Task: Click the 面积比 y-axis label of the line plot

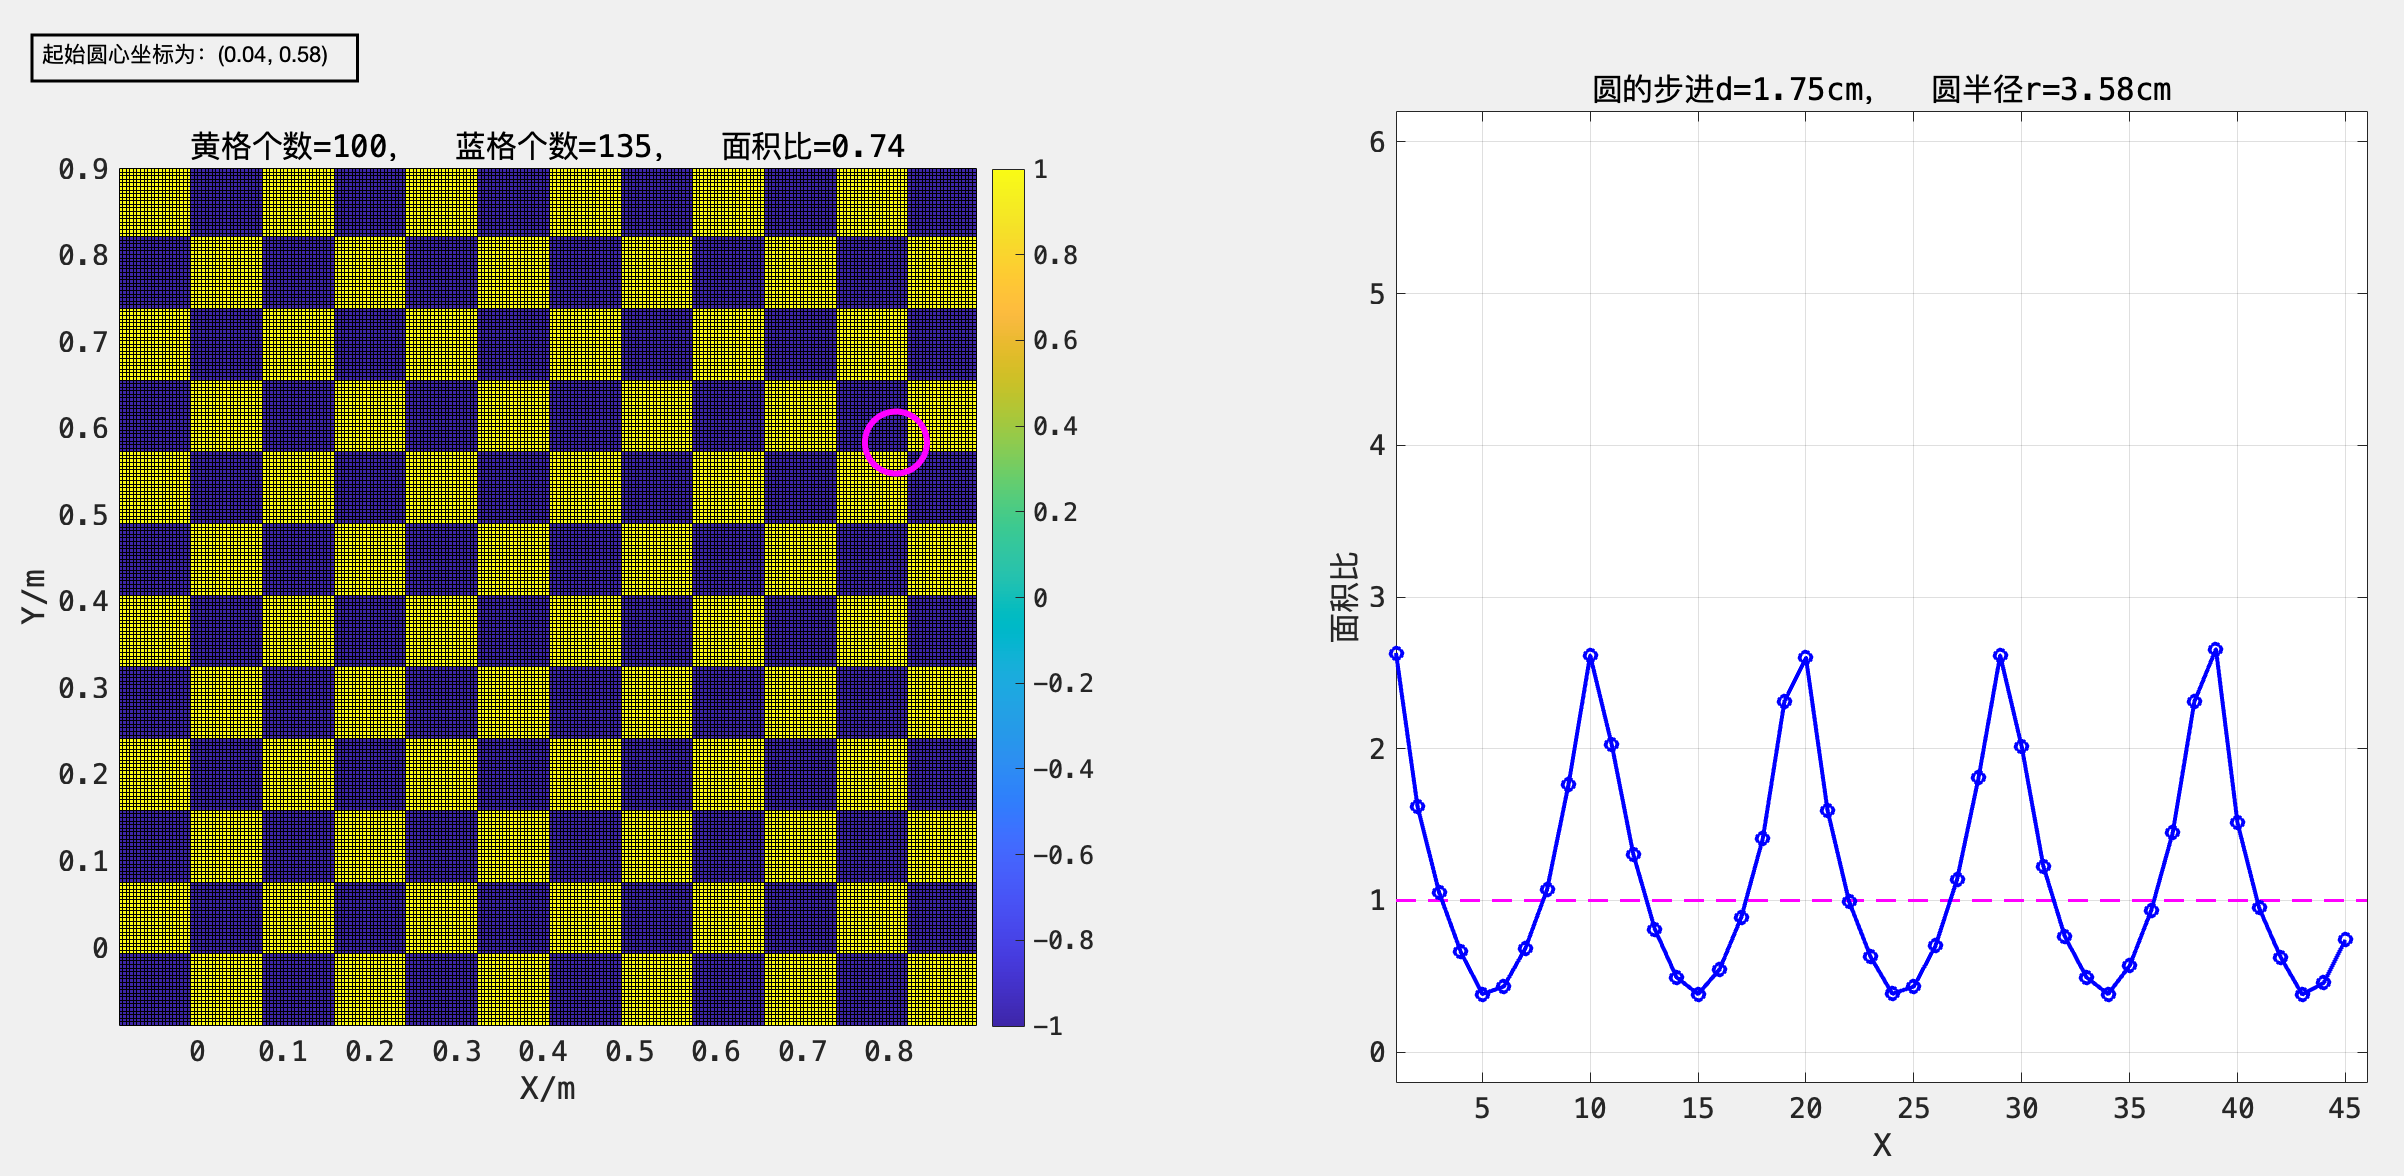Action: point(1344,597)
